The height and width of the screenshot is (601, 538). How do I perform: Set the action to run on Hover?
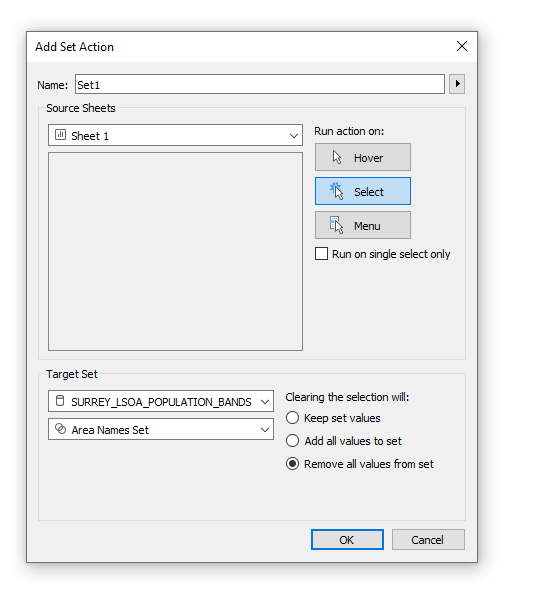coord(363,157)
